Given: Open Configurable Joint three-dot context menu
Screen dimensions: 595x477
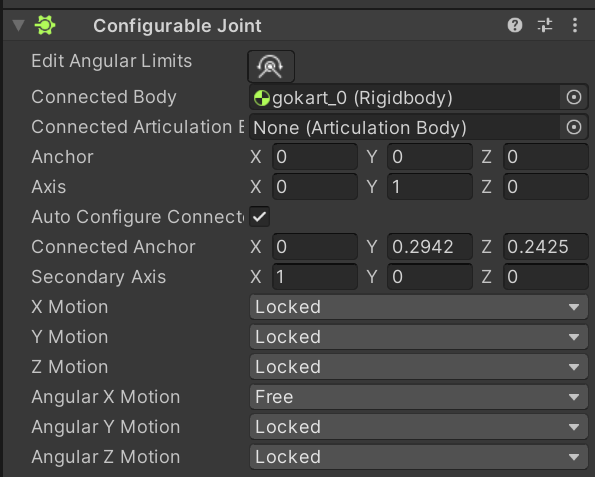Looking at the screenshot, I should click(x=575, y=25).
